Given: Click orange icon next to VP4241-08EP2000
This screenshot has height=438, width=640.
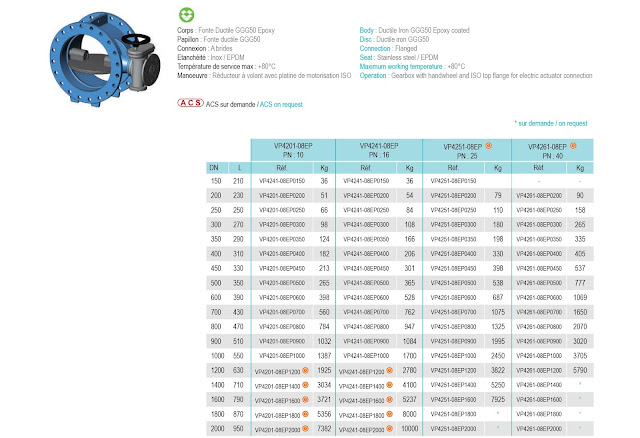Looking at the screenshot, I should pyautogui.click(x=389, y=429).
